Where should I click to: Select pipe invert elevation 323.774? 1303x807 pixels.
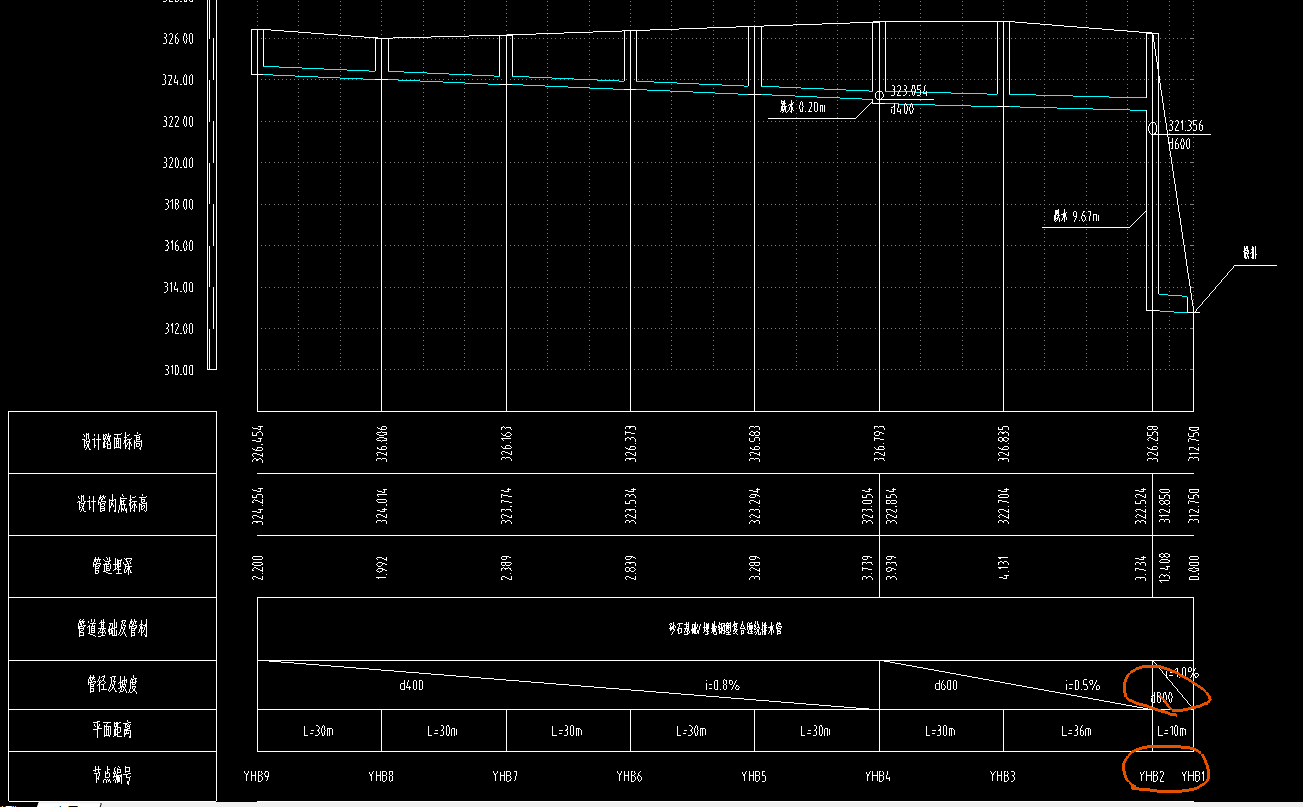[506, 505]
